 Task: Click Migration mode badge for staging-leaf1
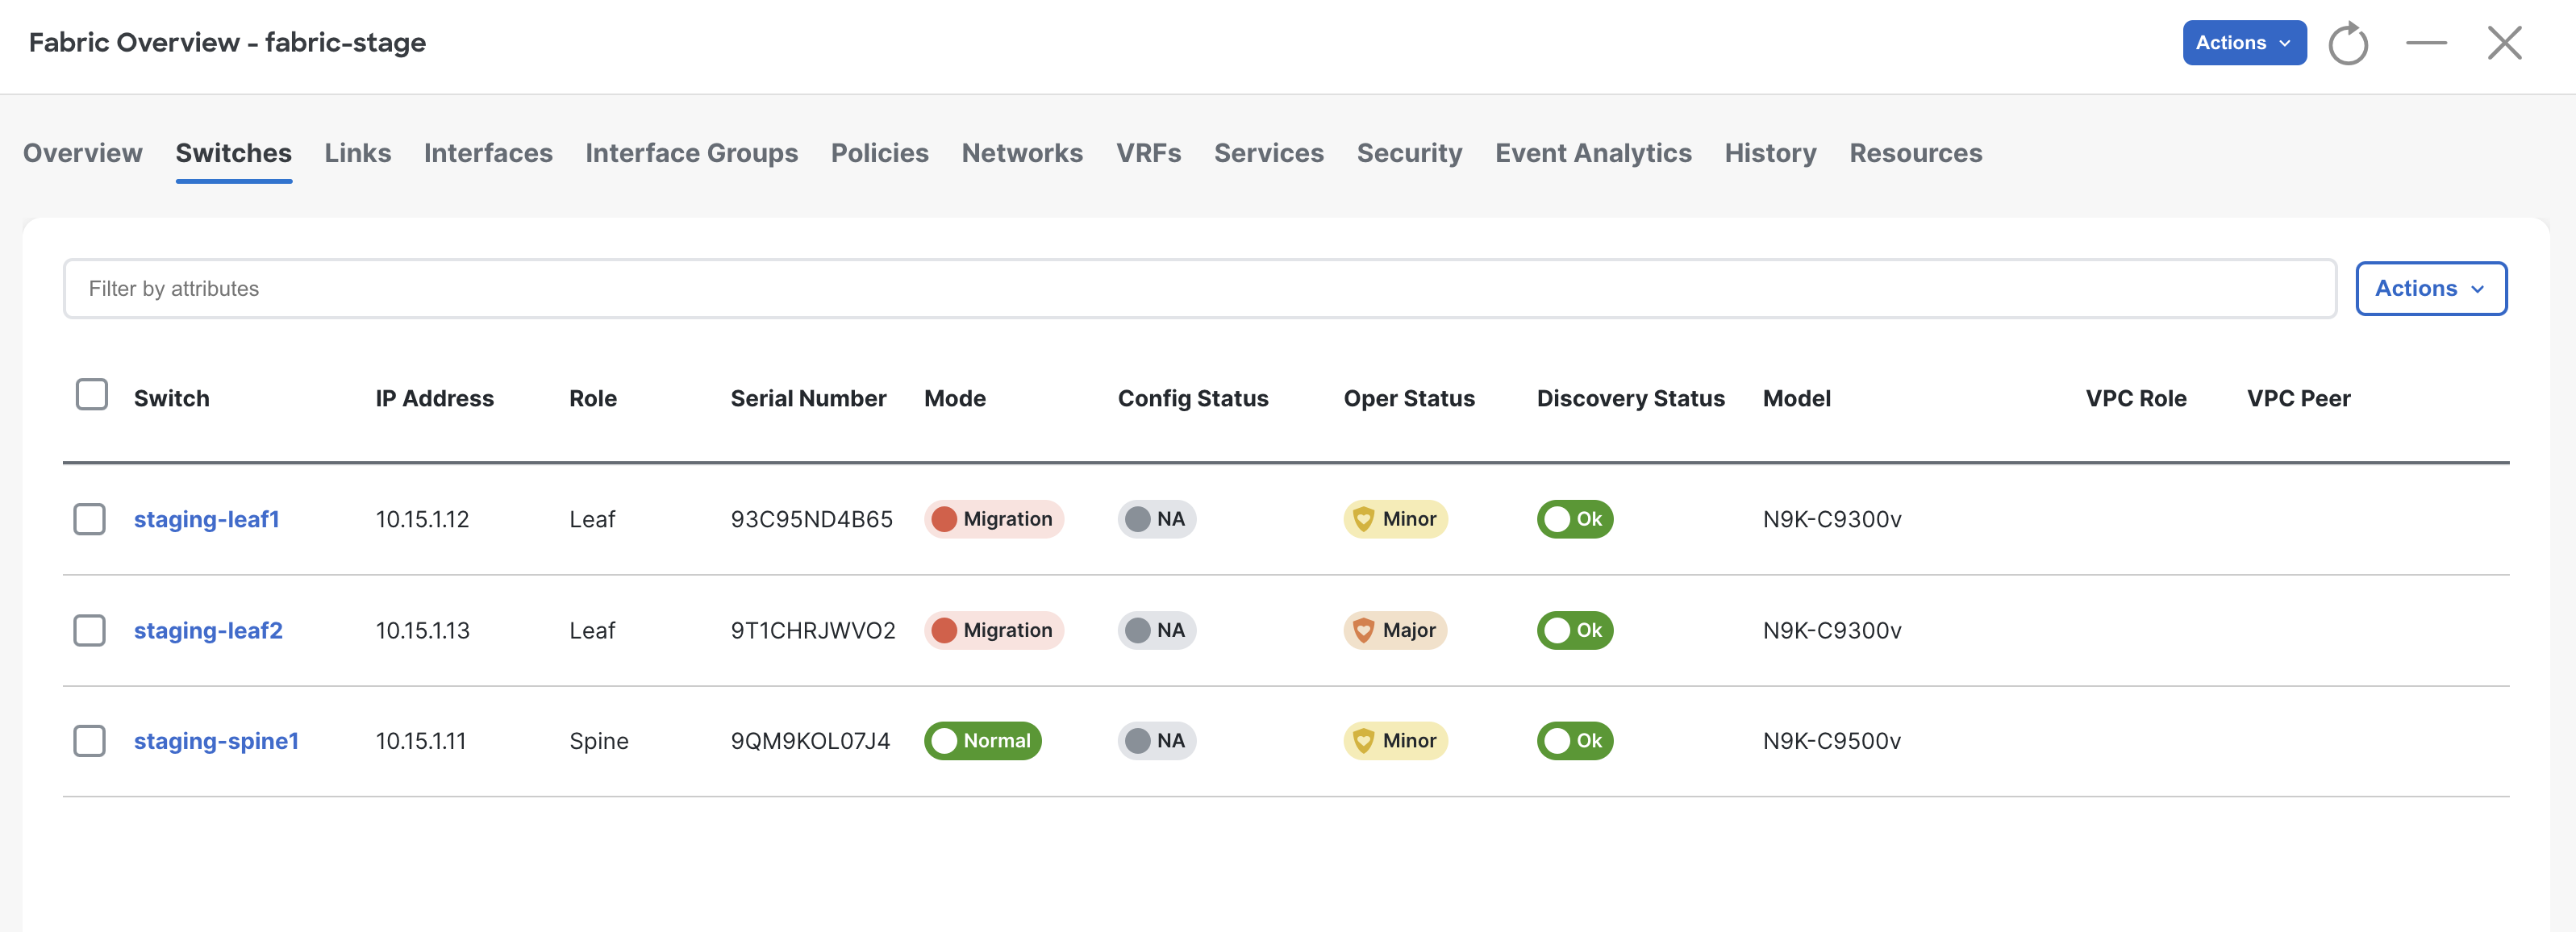[994, 519]
